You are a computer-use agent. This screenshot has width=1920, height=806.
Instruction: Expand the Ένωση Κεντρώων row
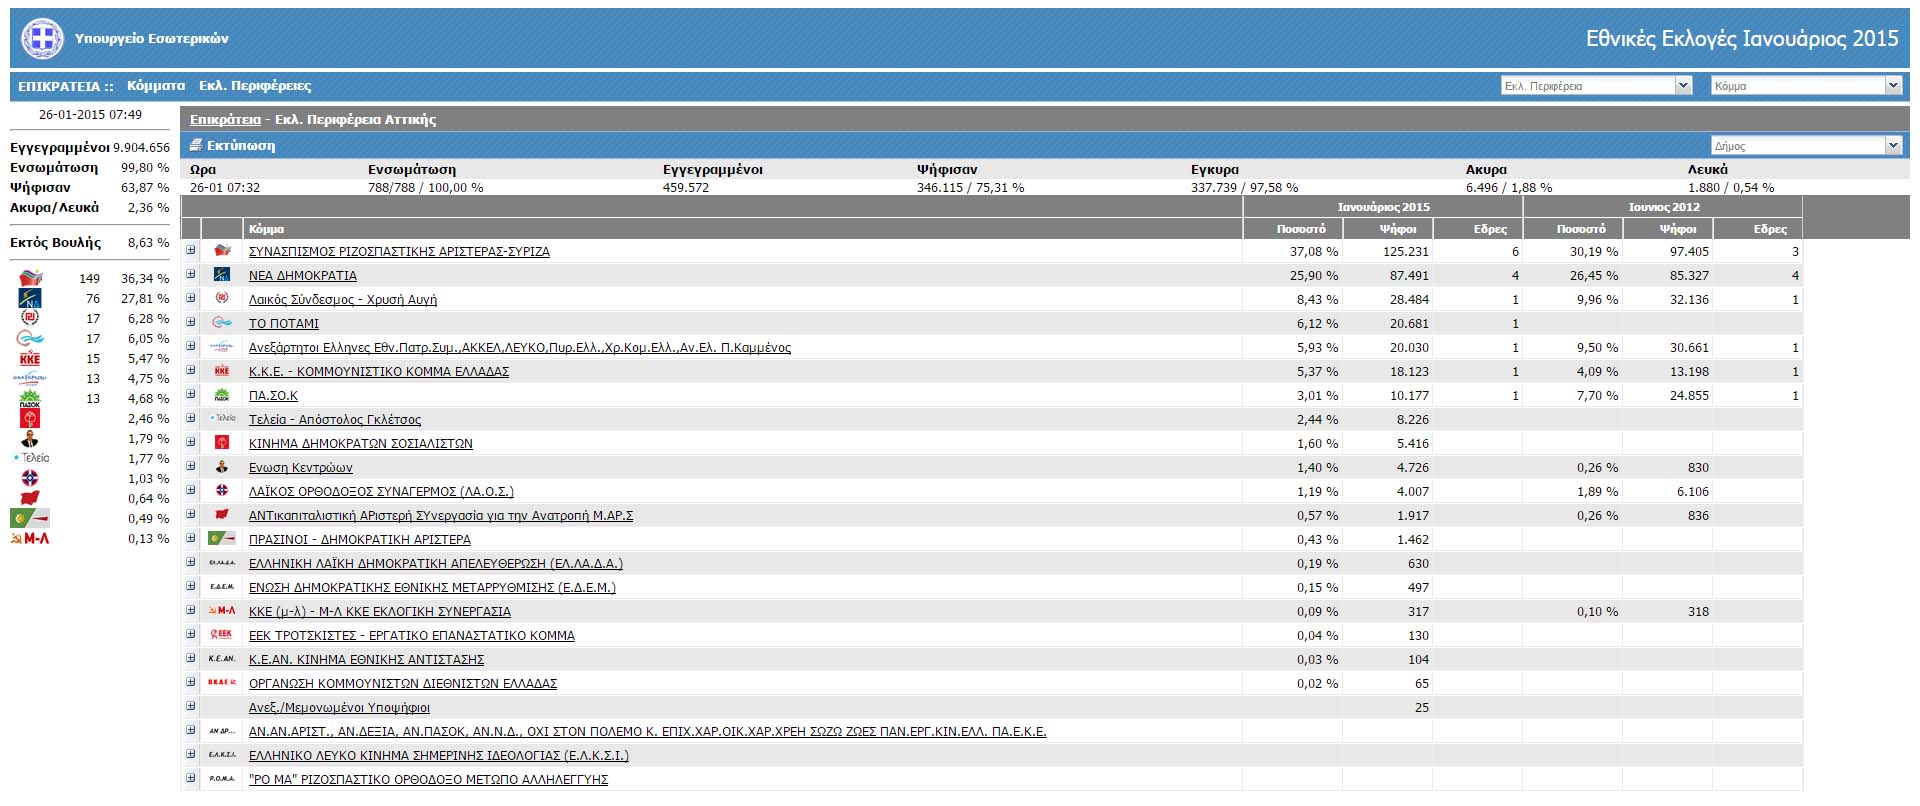pyautogui.click(x=191, y=466)
